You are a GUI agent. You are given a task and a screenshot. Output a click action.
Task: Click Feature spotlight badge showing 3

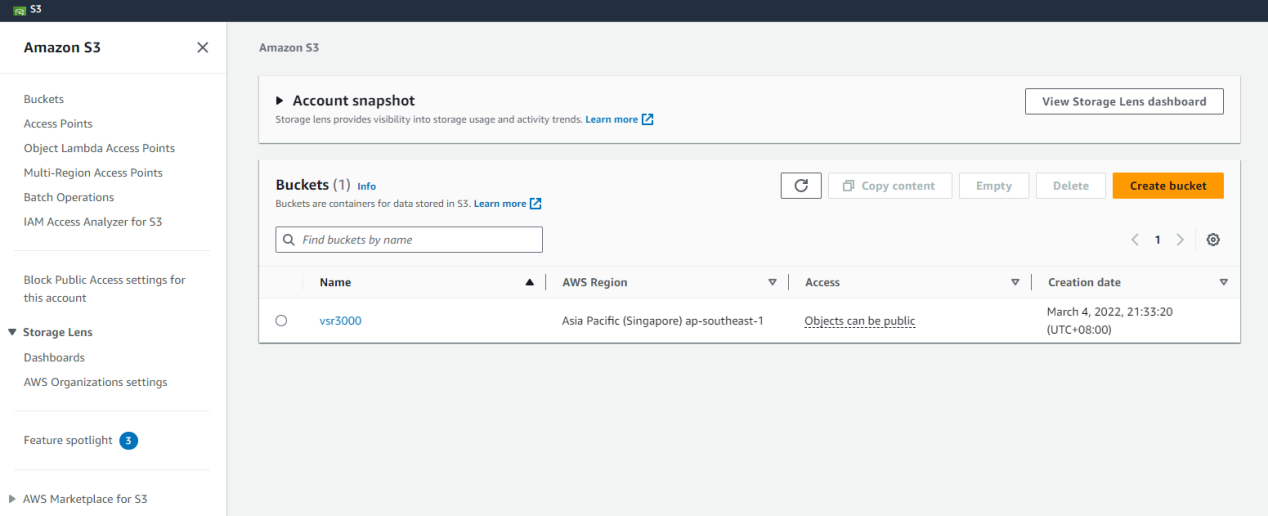coord(128,441)
